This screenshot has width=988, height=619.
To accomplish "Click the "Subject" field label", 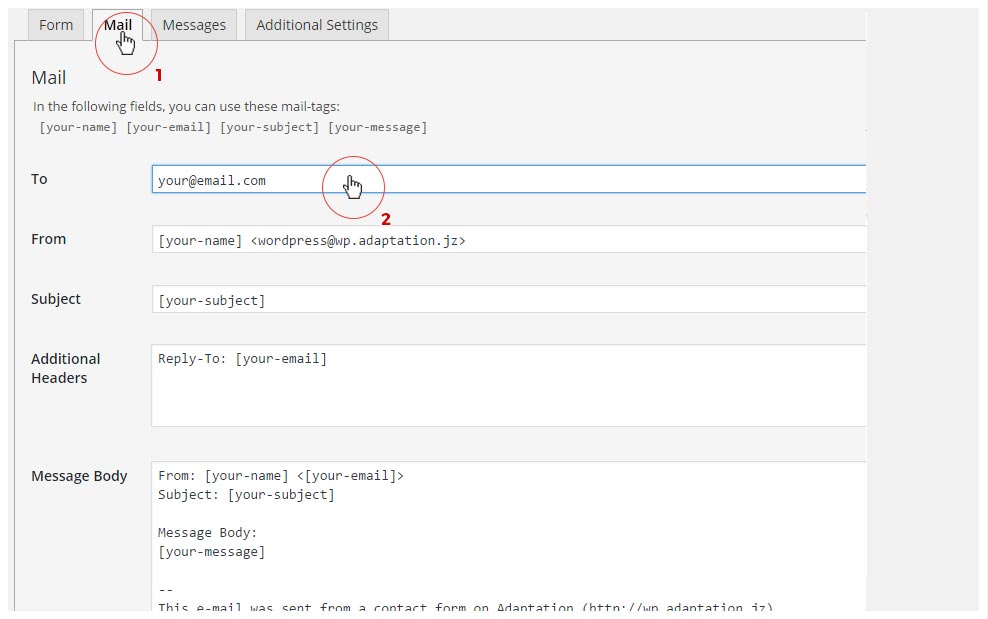I will (56, 299).
